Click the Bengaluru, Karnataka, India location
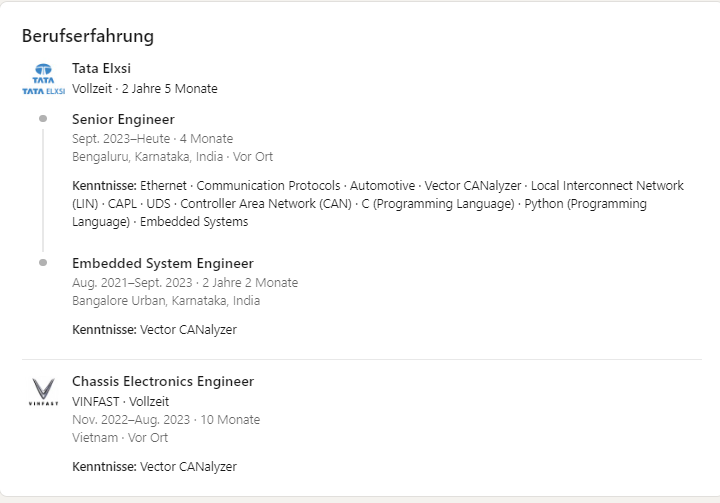Image resolution: width=720 pixels, height=503 pixels. click(147, 157)
